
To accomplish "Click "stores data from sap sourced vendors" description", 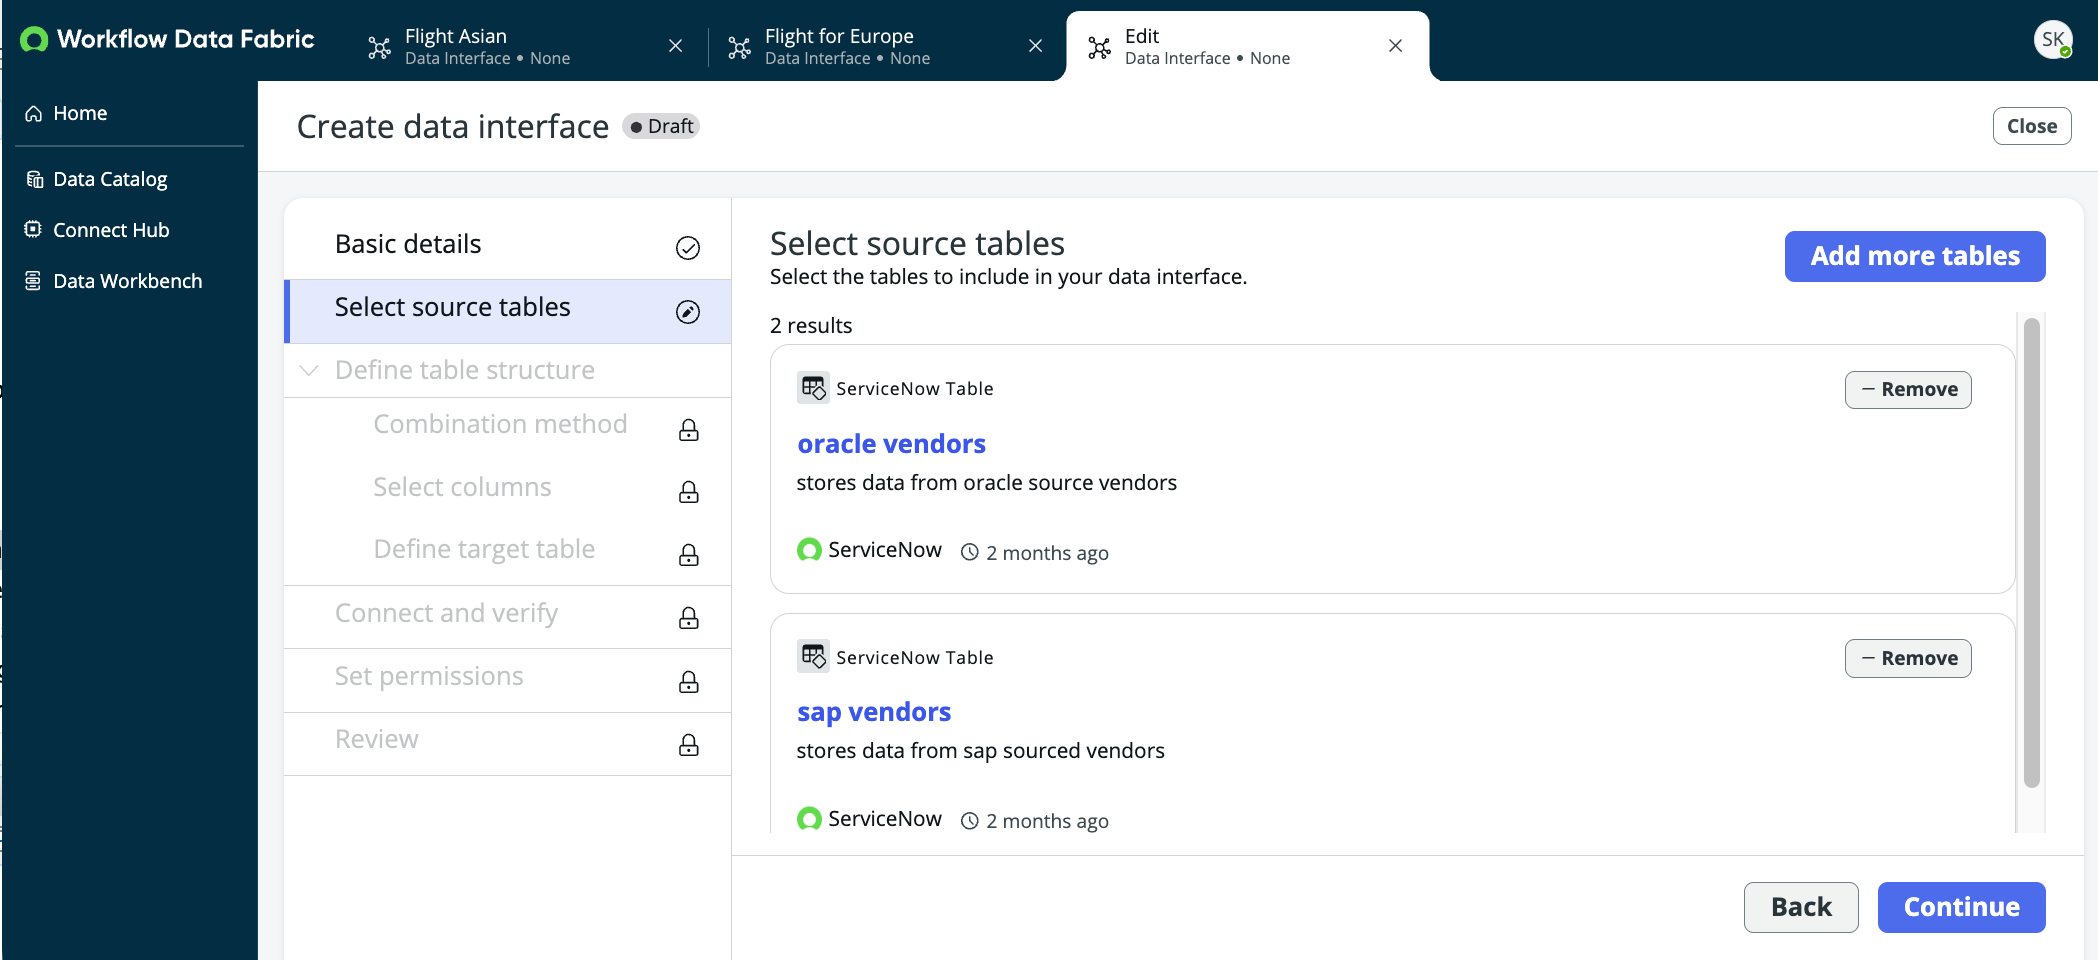I will pos(980,751).
